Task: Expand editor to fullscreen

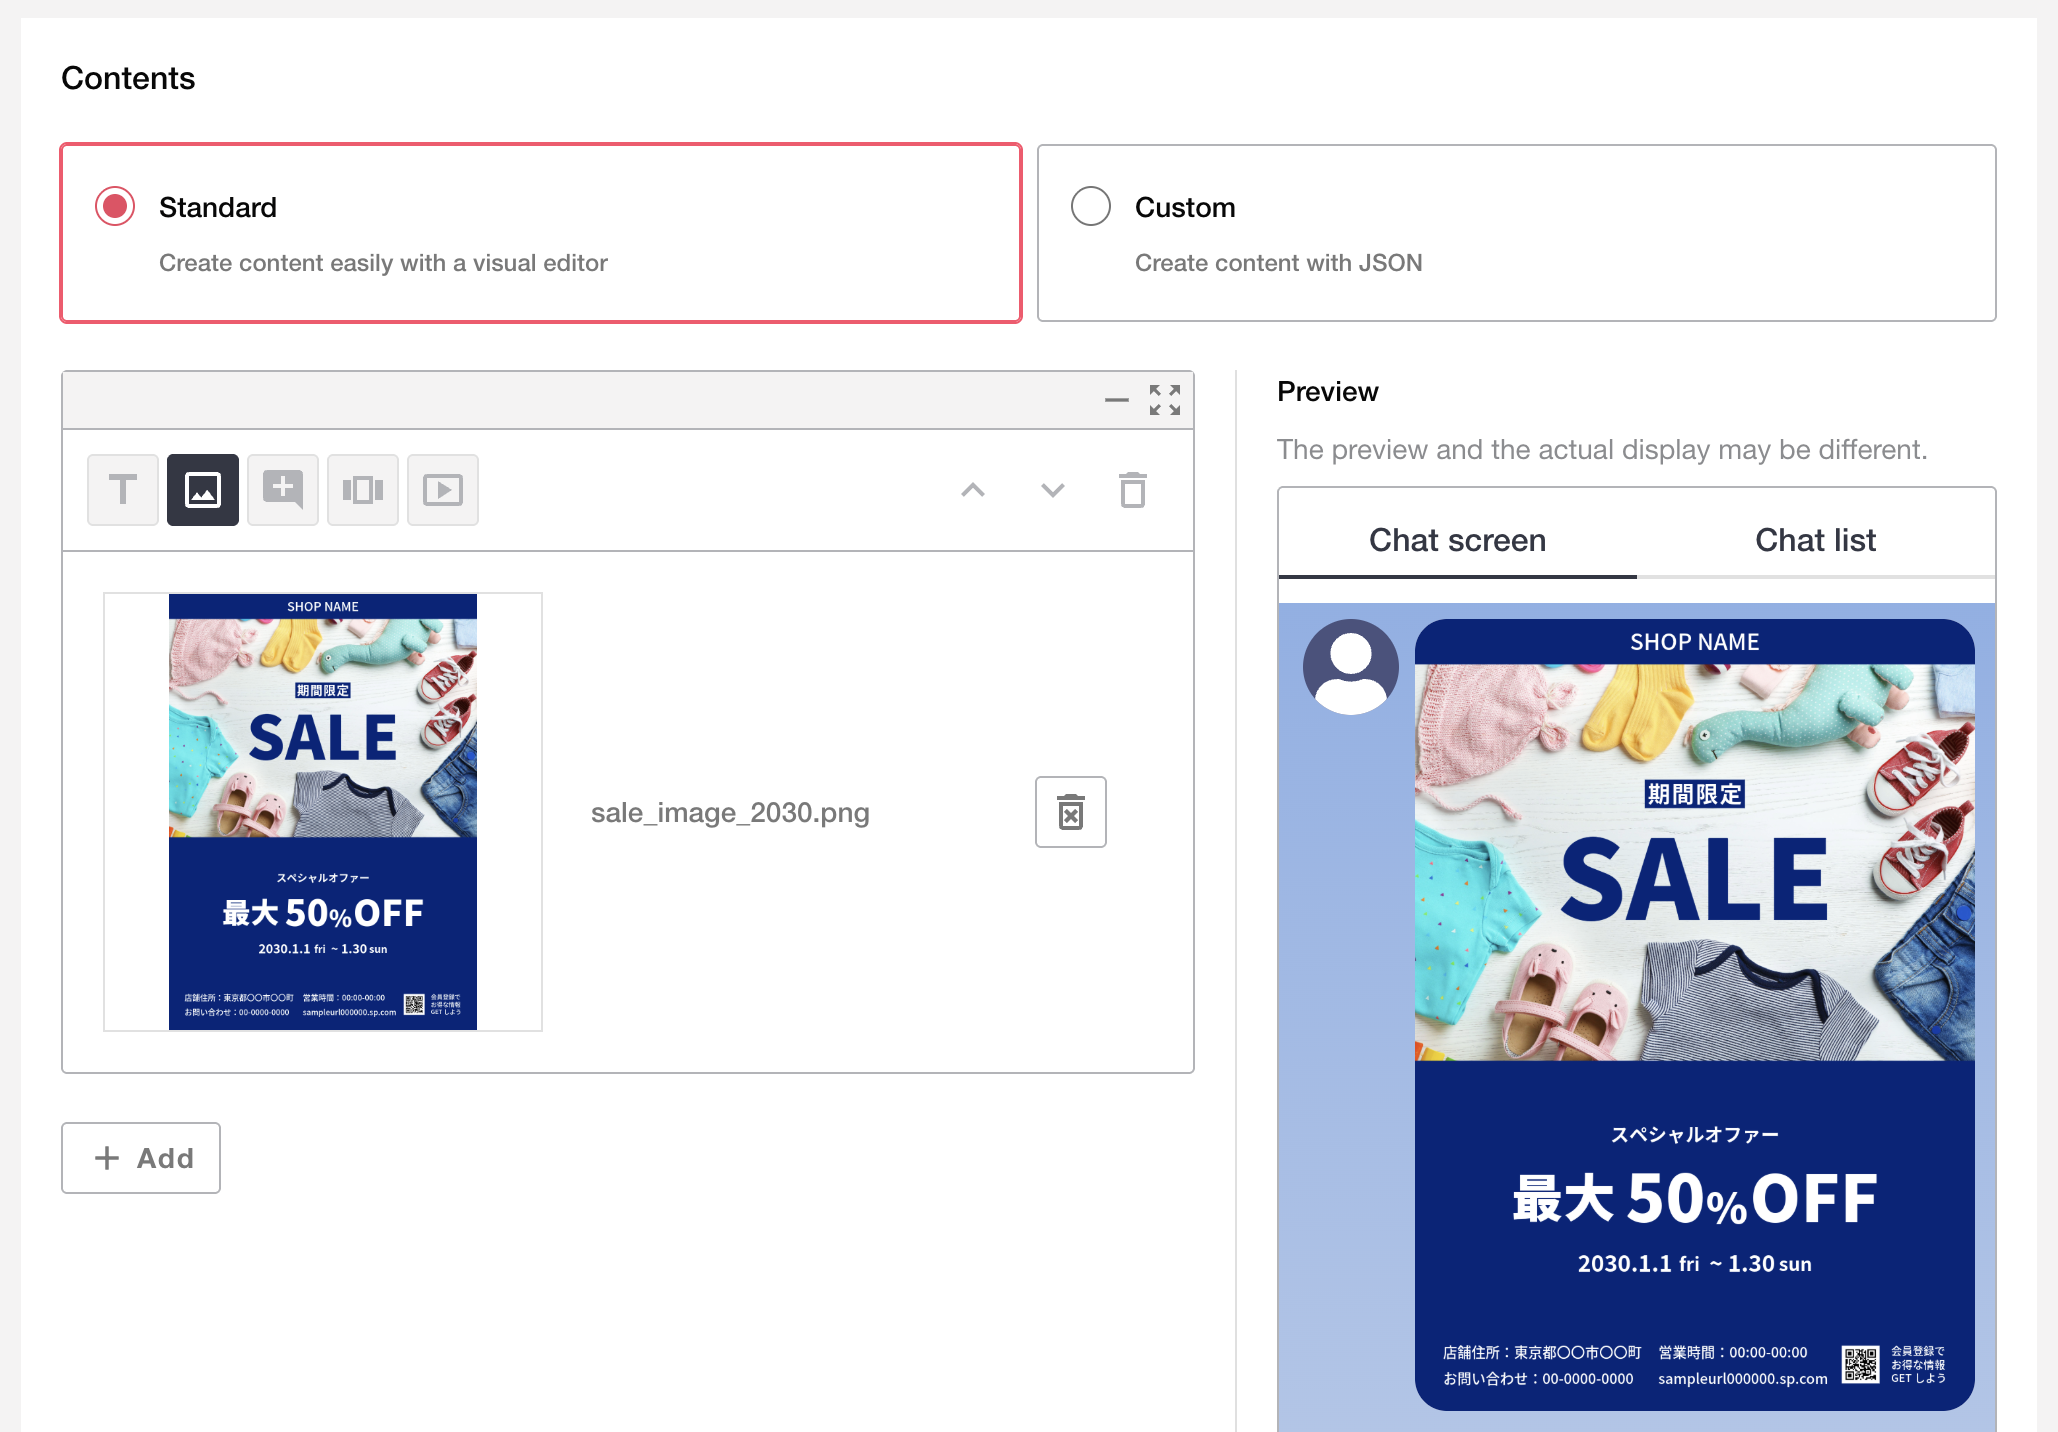Action: pos(1164,400)
